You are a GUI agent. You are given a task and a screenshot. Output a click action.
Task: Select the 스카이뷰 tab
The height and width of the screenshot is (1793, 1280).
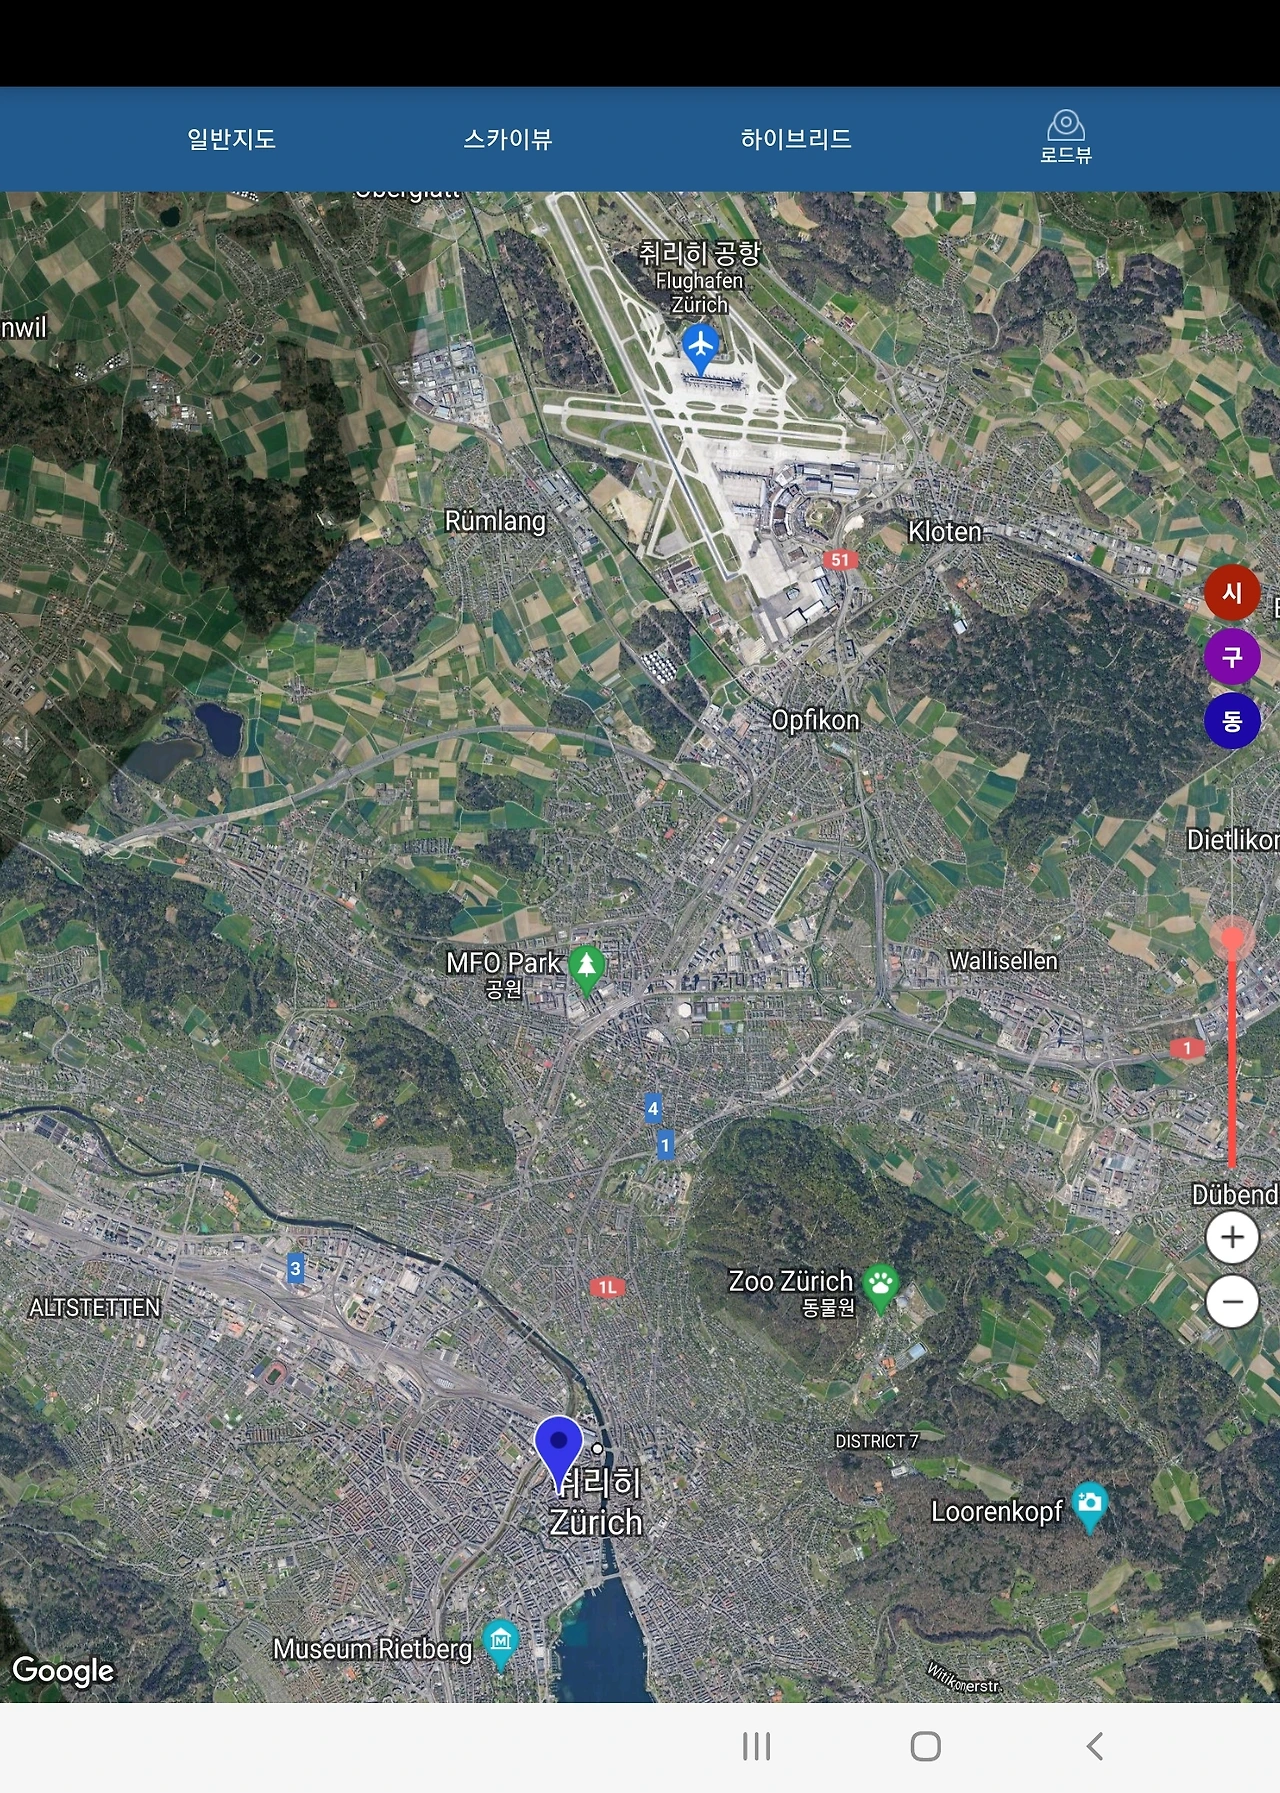tap(508, 139)
